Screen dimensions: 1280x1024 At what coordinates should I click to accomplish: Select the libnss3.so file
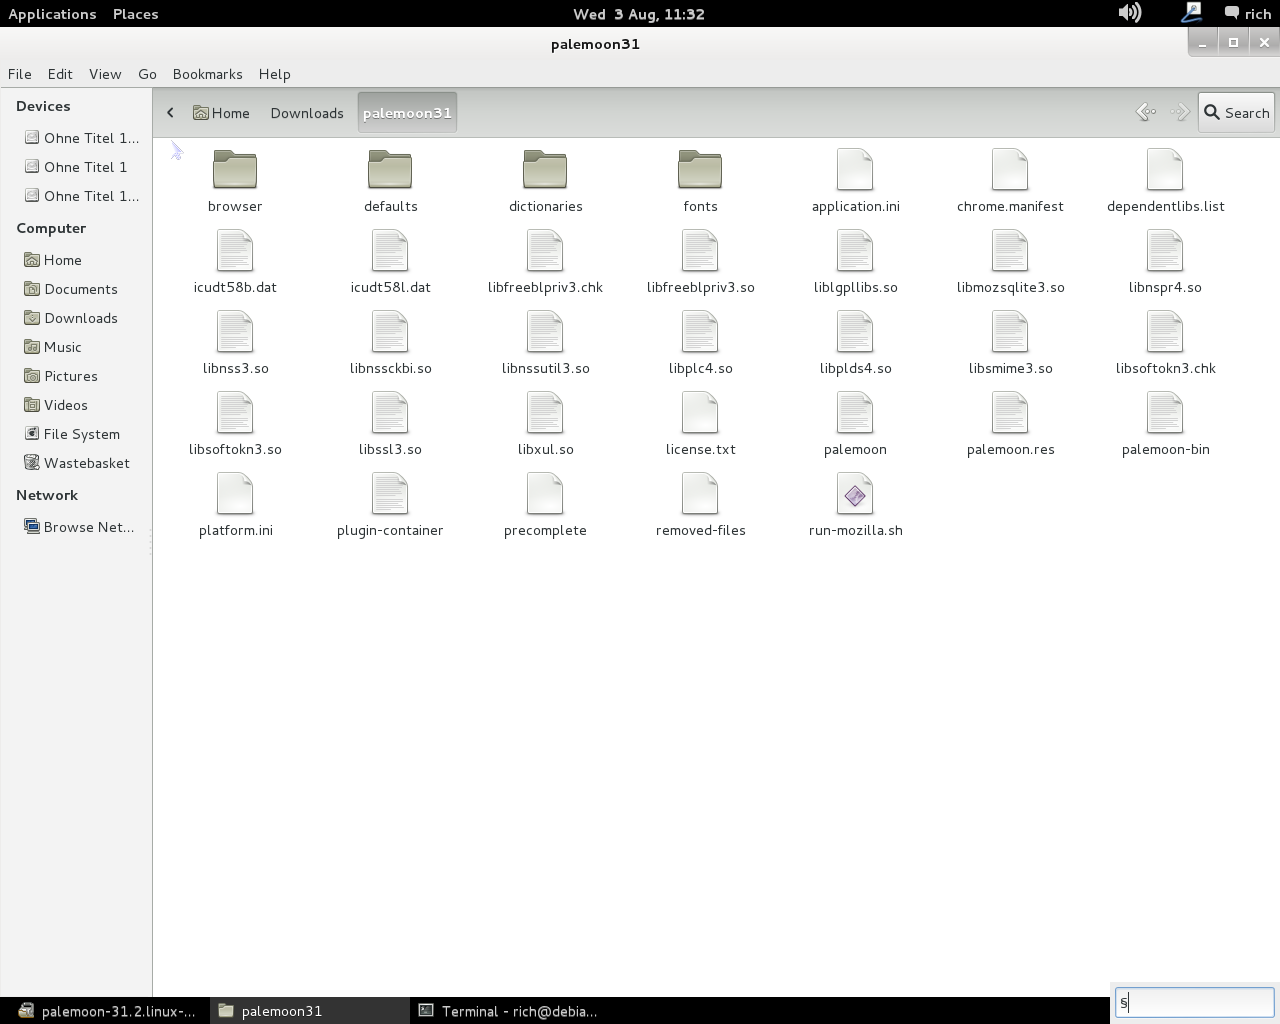point(235,343)
